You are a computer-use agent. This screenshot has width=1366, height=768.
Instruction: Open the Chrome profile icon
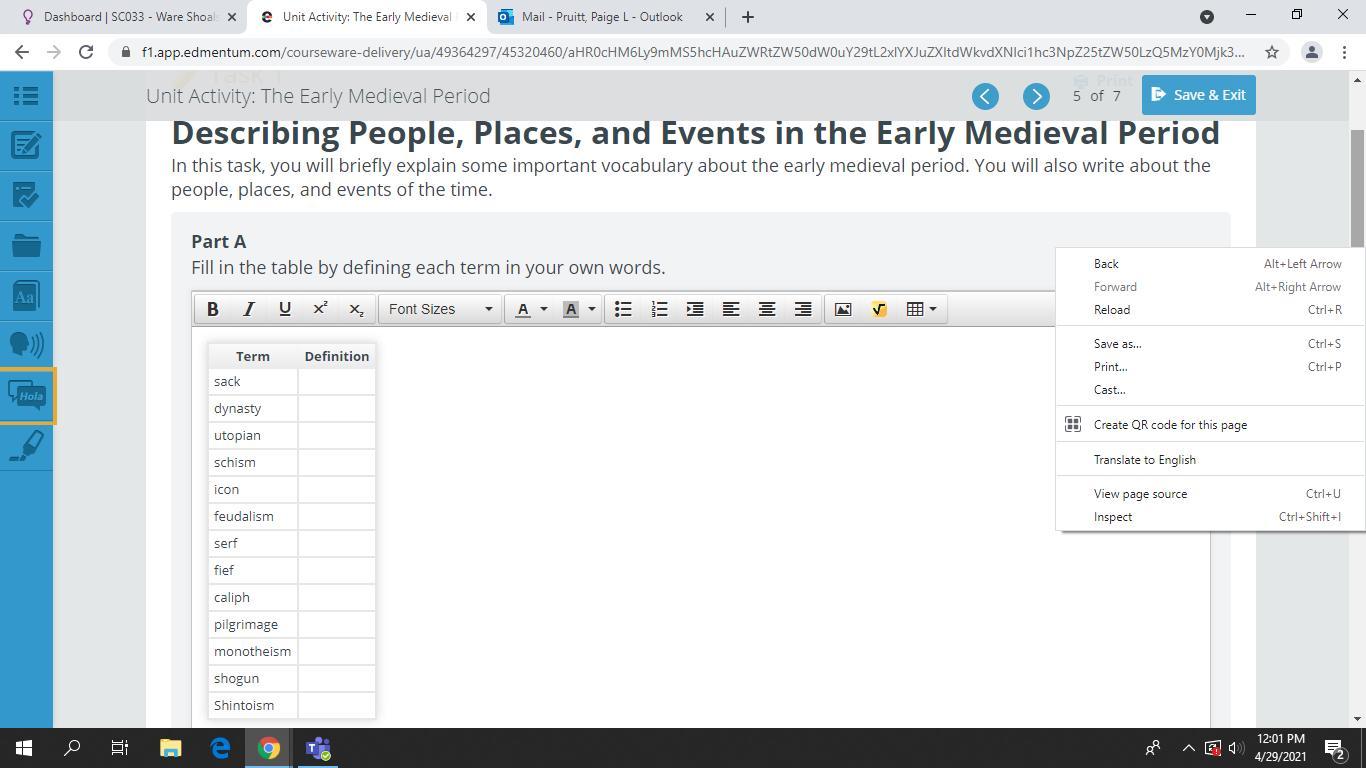pyautogui.click(x=1312, y=52)
